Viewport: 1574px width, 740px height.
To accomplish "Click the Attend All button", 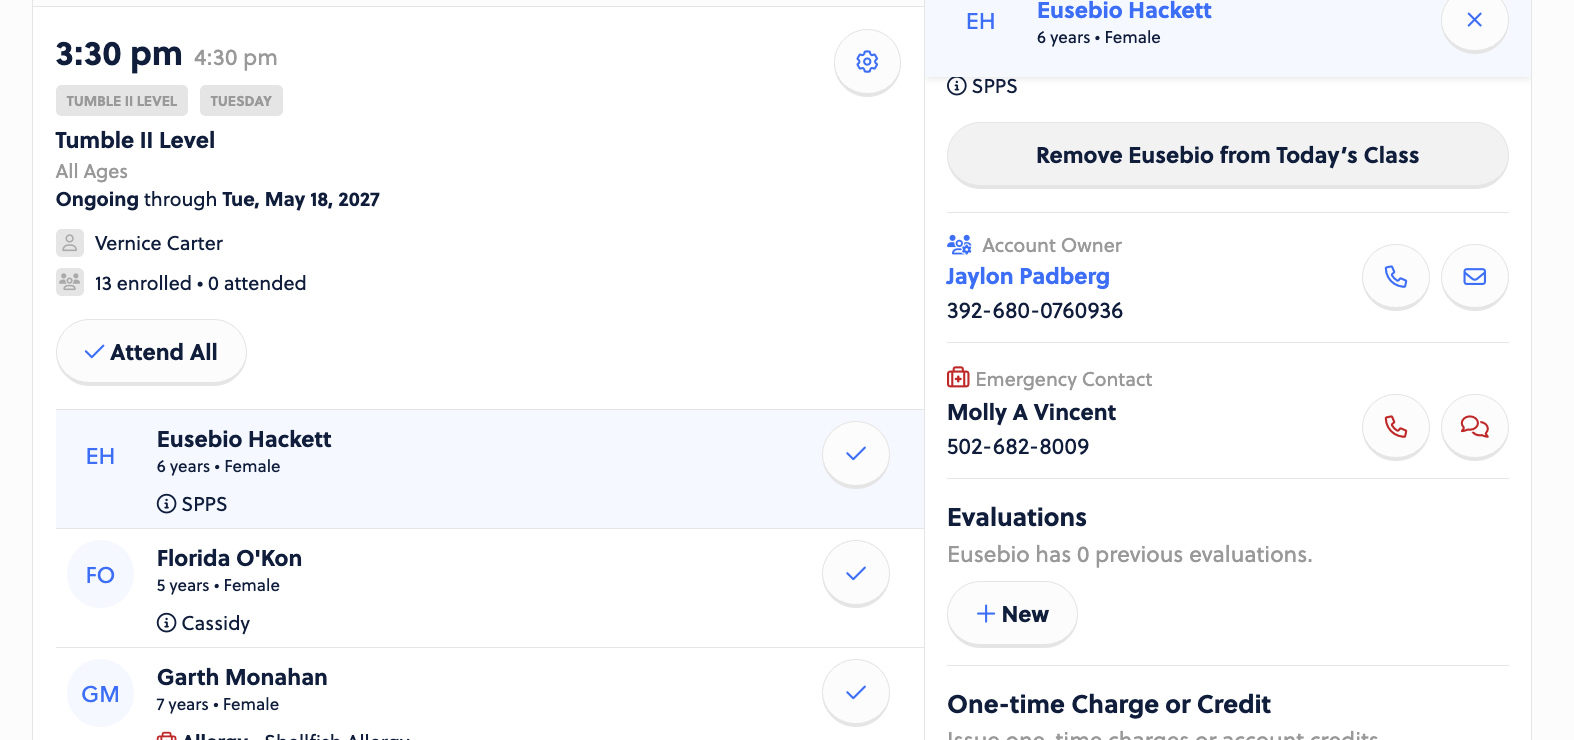I will pos(151,352).
